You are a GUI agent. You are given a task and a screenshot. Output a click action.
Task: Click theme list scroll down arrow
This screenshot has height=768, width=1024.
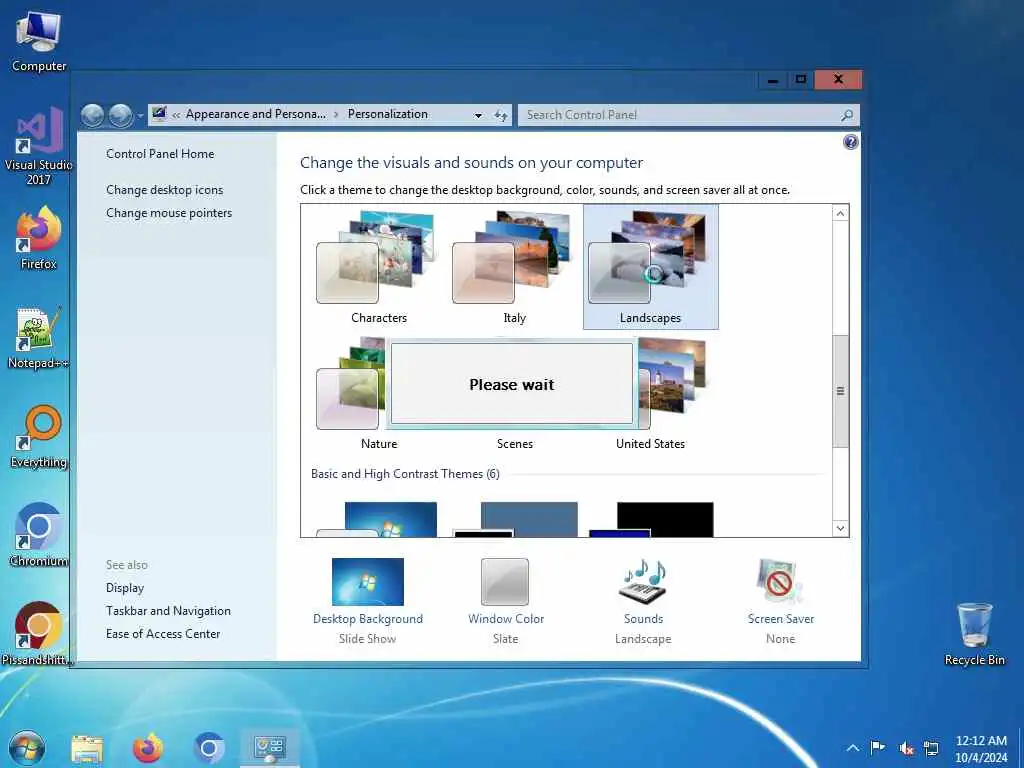click(x=840, y=528)
